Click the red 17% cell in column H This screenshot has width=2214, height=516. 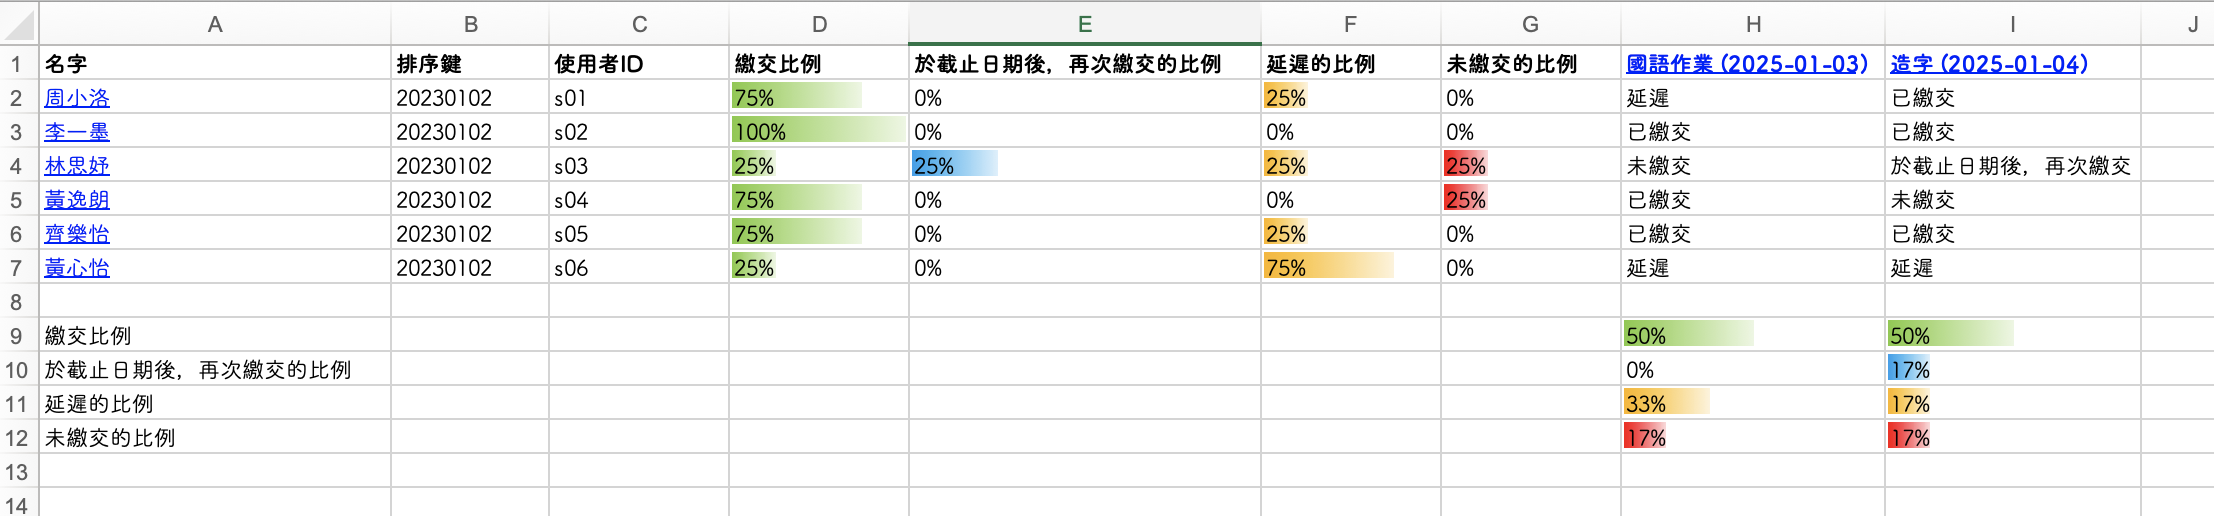click(x=1752, y=438)
